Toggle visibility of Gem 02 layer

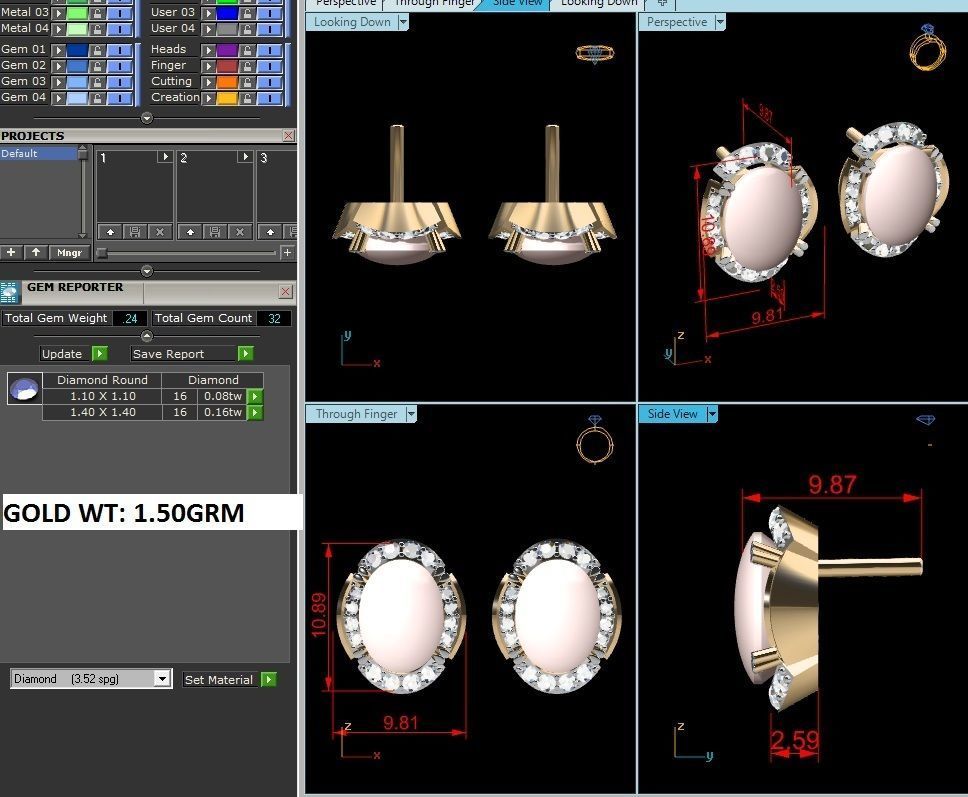point(120,65)
